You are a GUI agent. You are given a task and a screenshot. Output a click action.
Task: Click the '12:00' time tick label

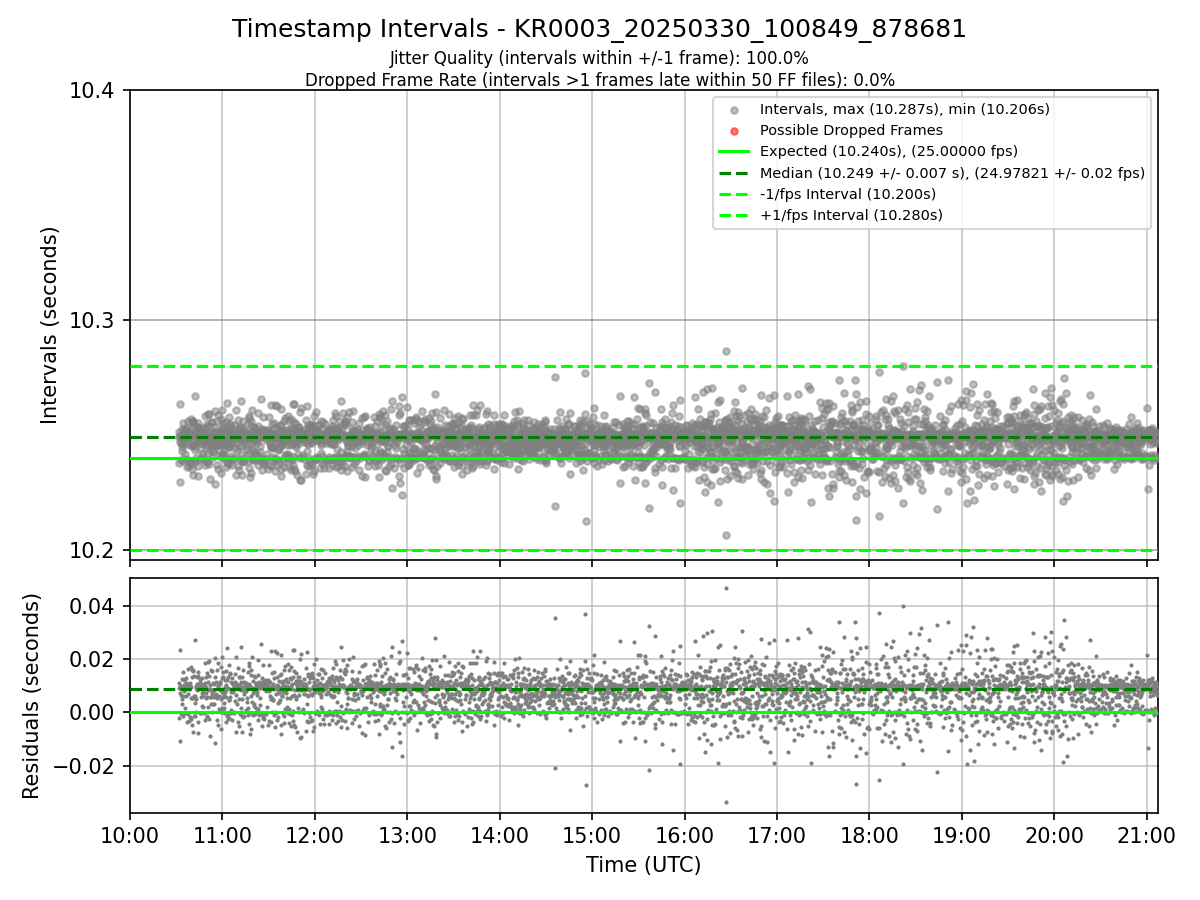pyautogui.click(x=315, y=836)
